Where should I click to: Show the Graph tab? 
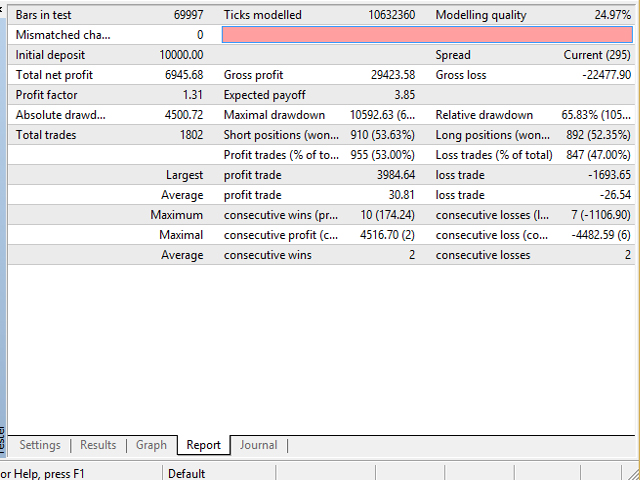pyautogui.click(x=151, y=445)
